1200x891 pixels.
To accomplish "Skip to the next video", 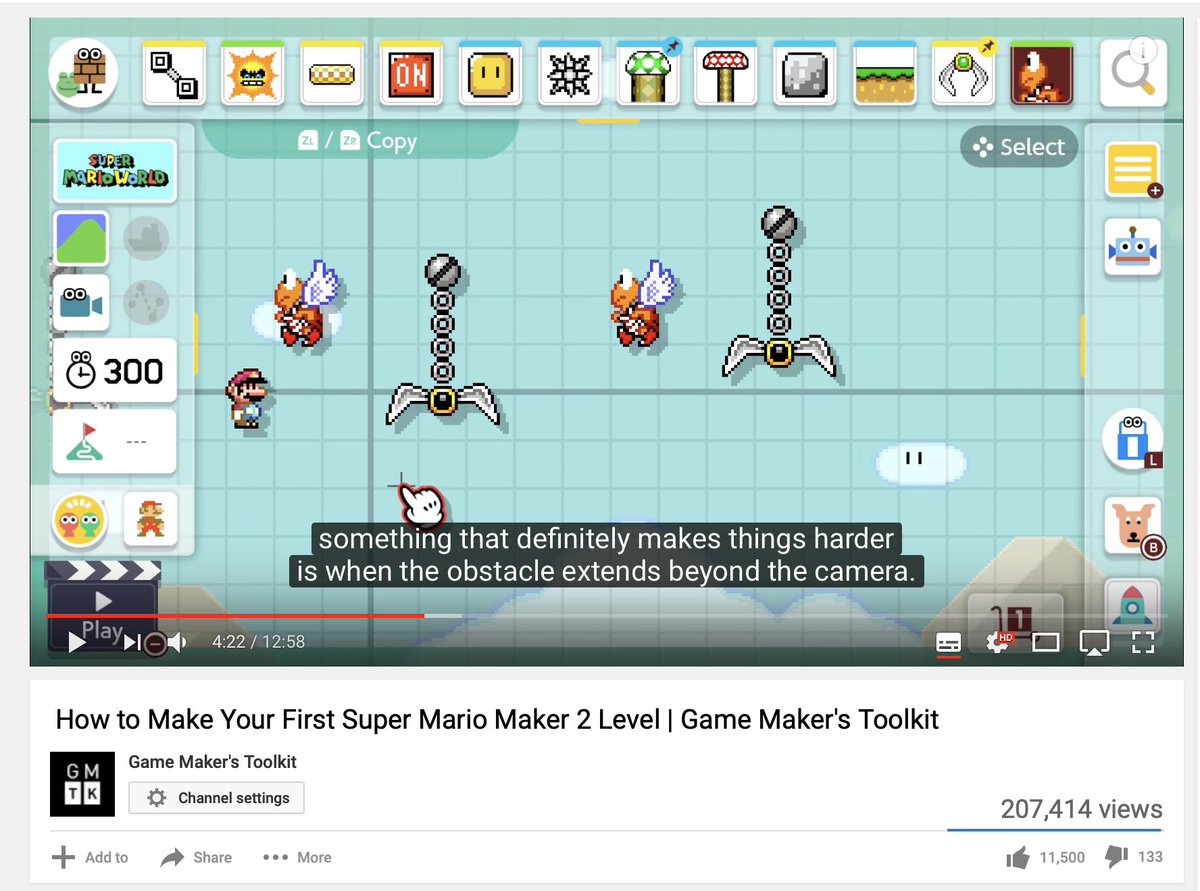I will (x=131, y=642).
